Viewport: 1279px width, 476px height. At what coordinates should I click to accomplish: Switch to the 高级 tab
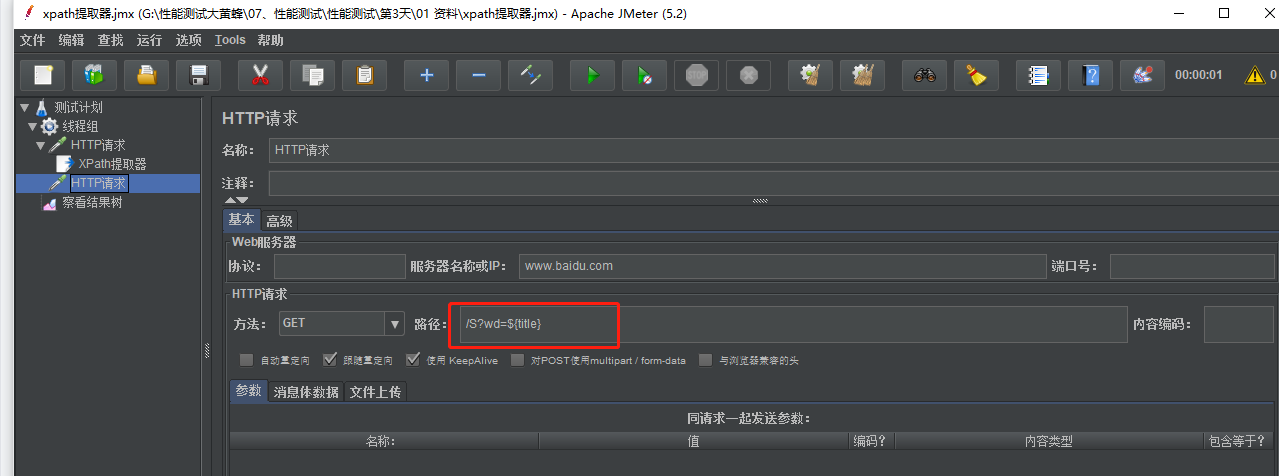pos(279,221)
